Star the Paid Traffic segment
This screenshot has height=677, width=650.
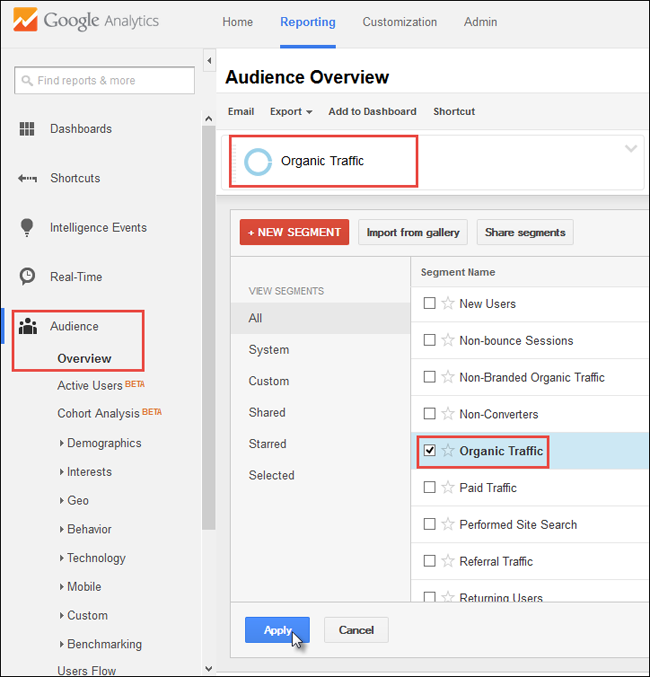tap(448, 488)
